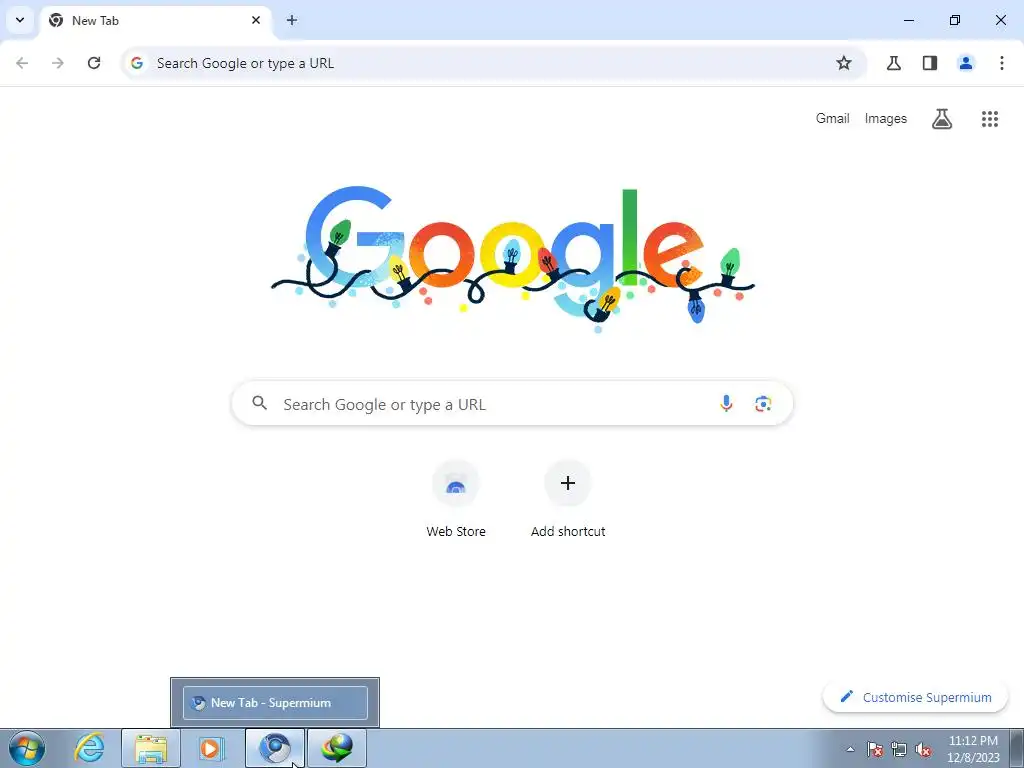Focus the Google search box on page
Viewport: 1024px width, 768px height.
point(513,403)
